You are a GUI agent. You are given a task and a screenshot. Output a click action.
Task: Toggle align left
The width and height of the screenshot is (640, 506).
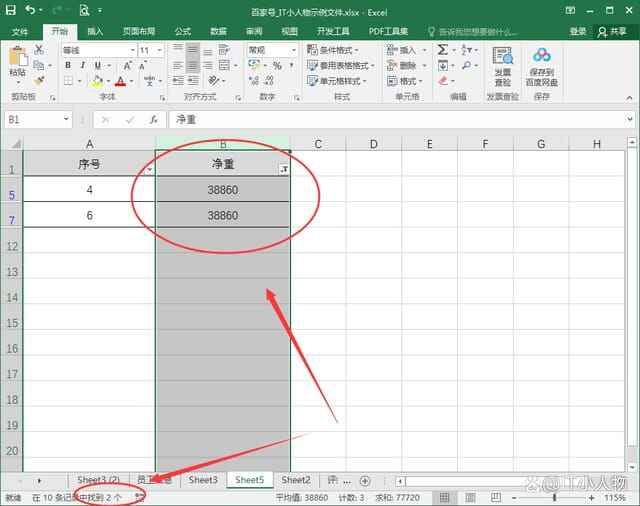click(177, 65)
